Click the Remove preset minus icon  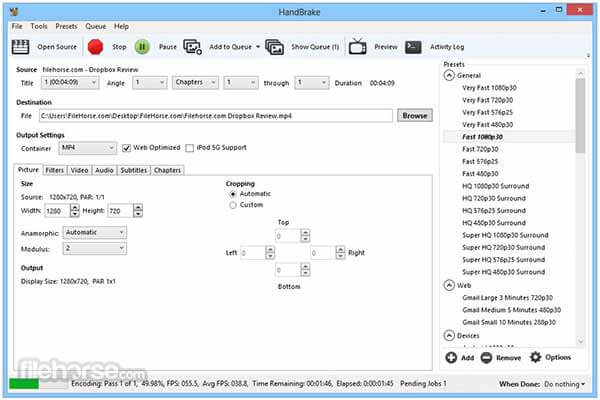[486, 358]
